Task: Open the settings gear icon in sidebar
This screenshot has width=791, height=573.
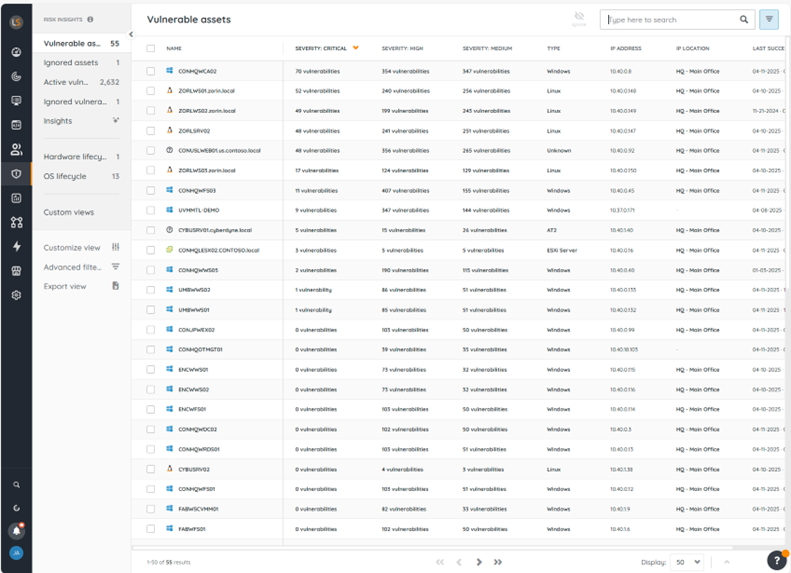Action: point(16,295)
